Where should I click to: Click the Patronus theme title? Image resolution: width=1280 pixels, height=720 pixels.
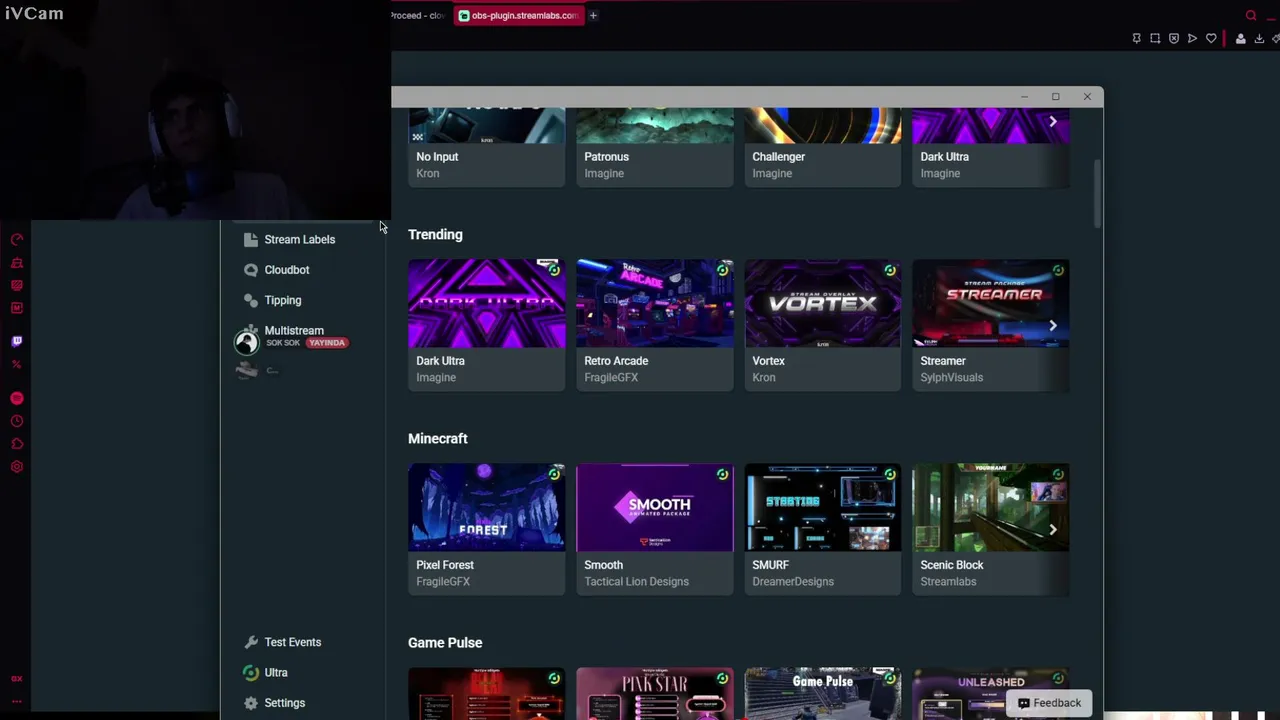tap(606, 157)
